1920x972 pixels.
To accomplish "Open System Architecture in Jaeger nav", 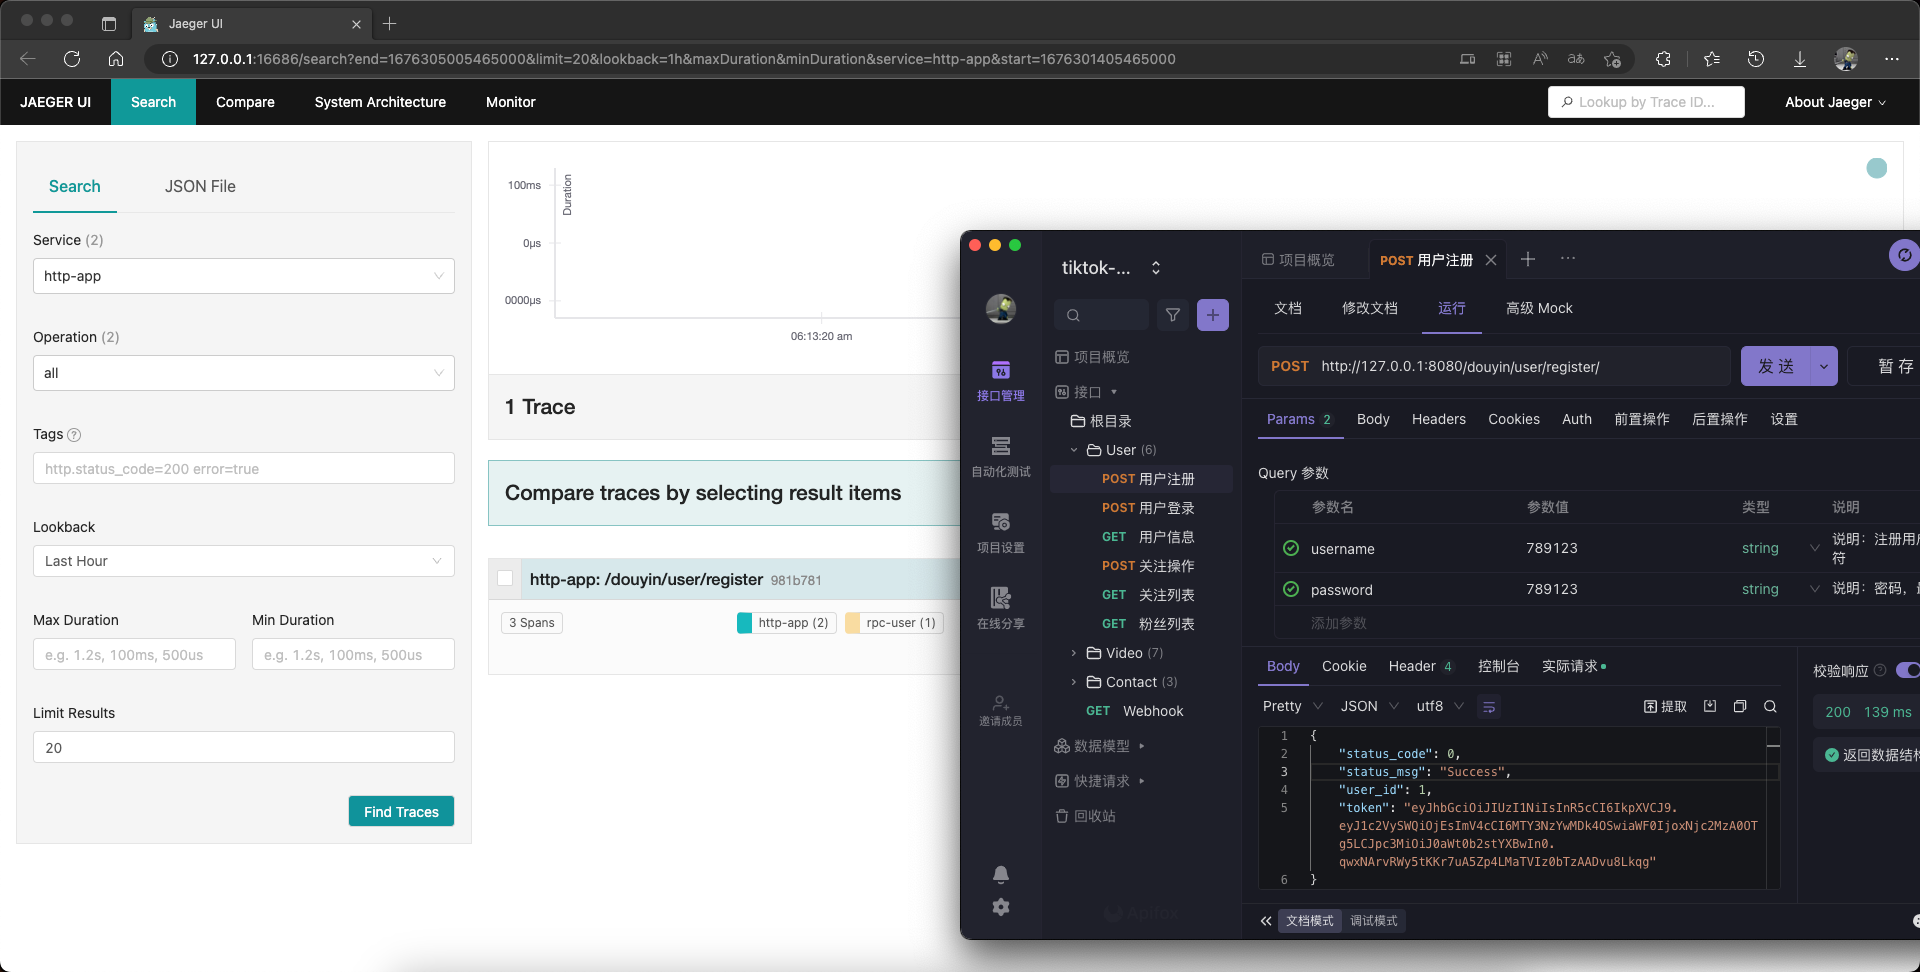I will [x=380, y=102].
